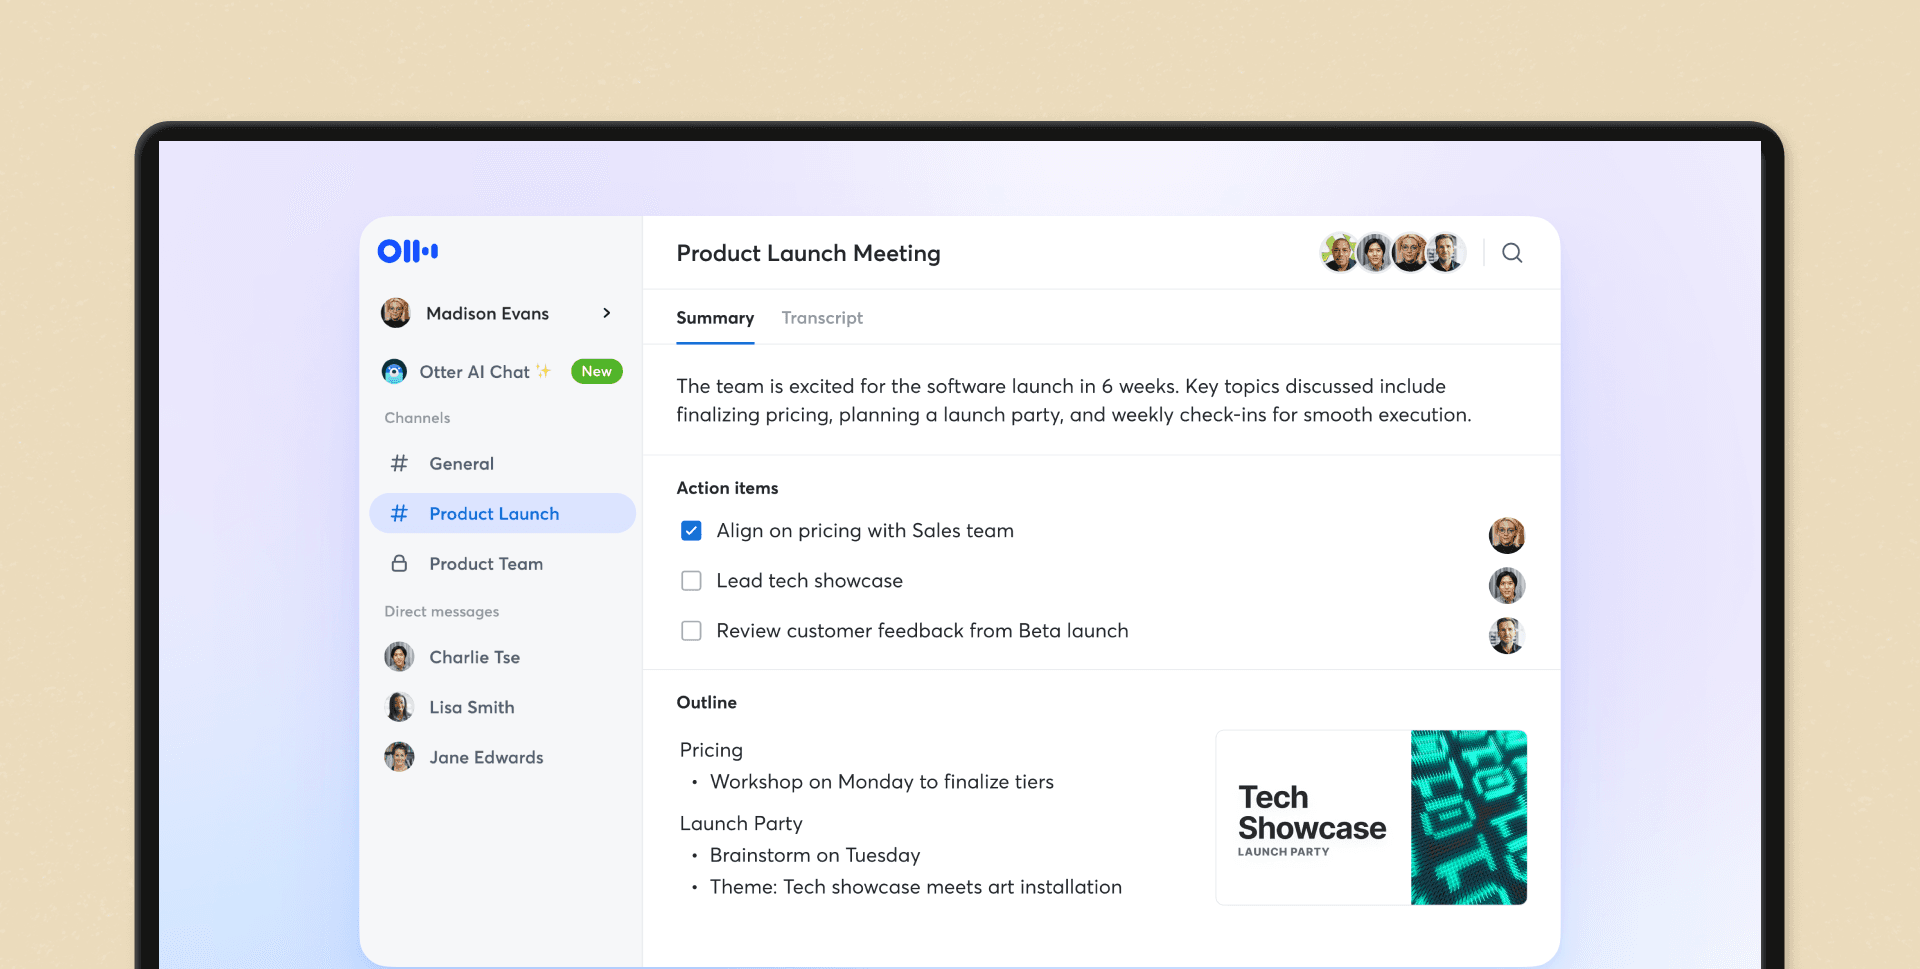Click the Otter logo in the sidebar
Viewport: 1920px width, 969px height.
(x=407, y=251)
